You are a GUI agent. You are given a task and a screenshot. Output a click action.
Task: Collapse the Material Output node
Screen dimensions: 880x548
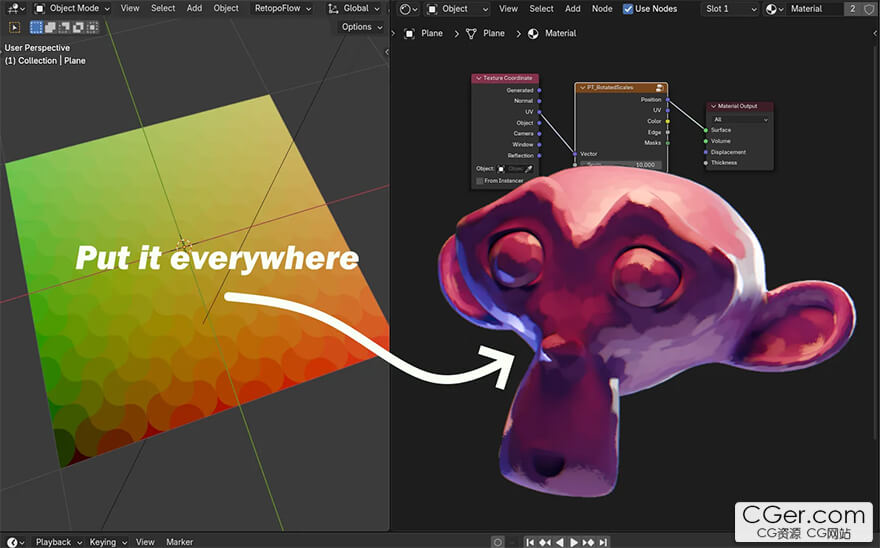click(714, 106)
